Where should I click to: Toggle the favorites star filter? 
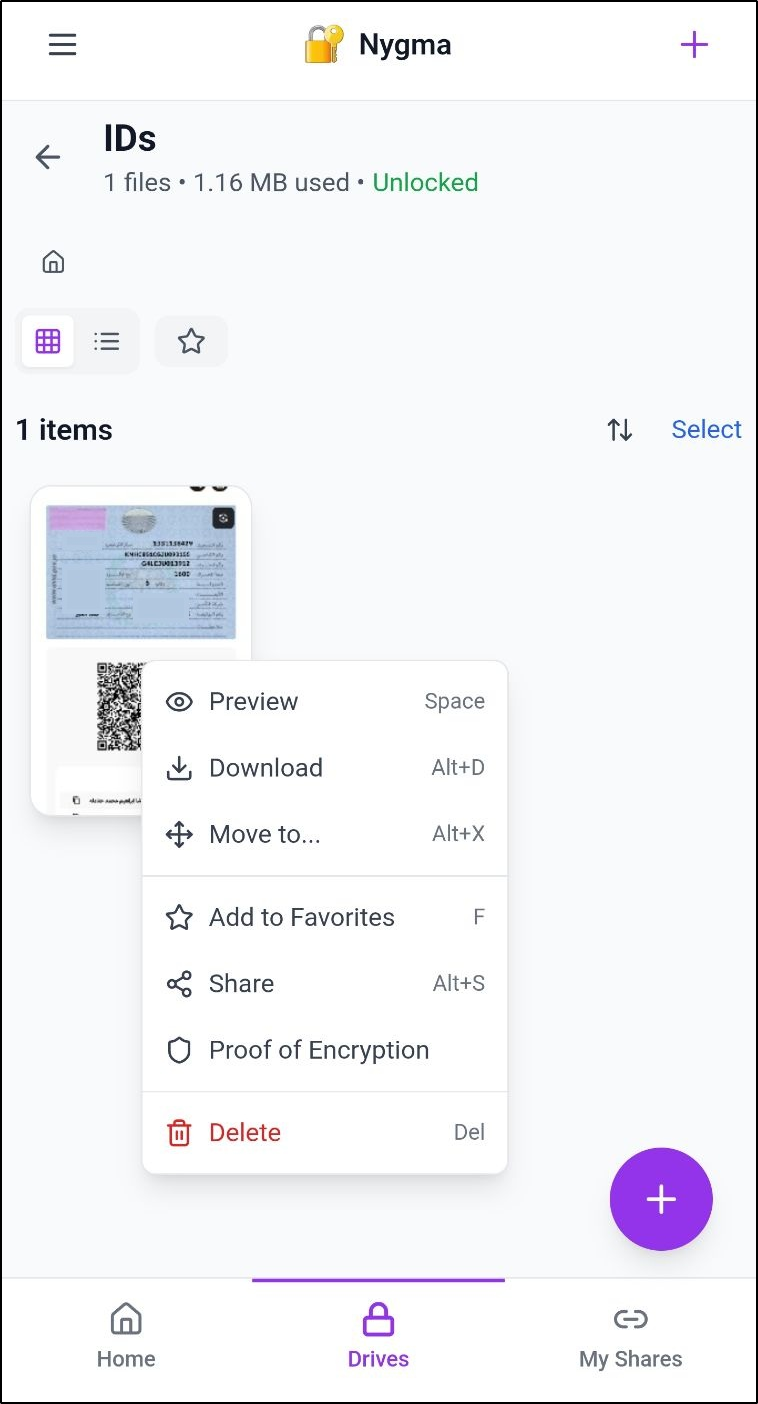click(x=191, y=342)
